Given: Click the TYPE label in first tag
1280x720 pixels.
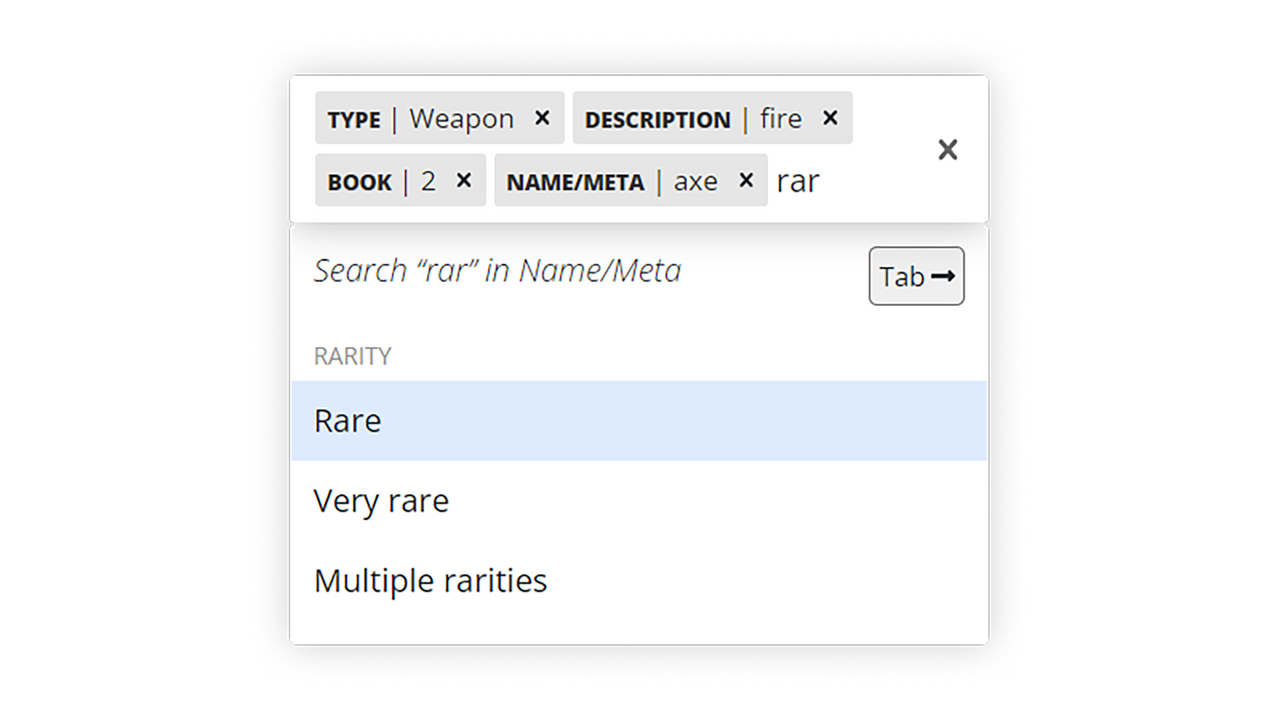Looking at the screenshot, I should point(354,120).
